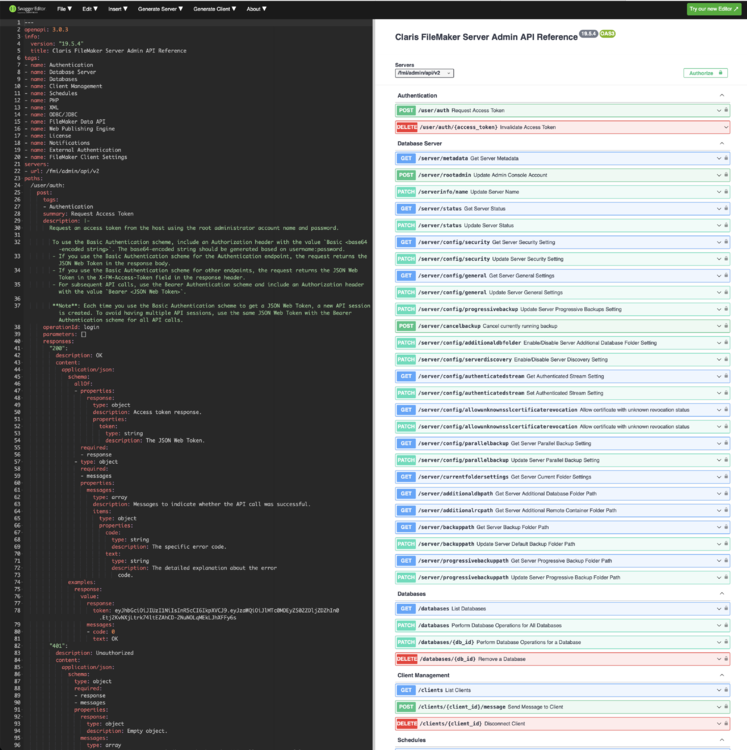This screenshot has height=750, width=747.
Task: Open PATCH /server/progressivebackuppath operation
Action: pos(562,577)
